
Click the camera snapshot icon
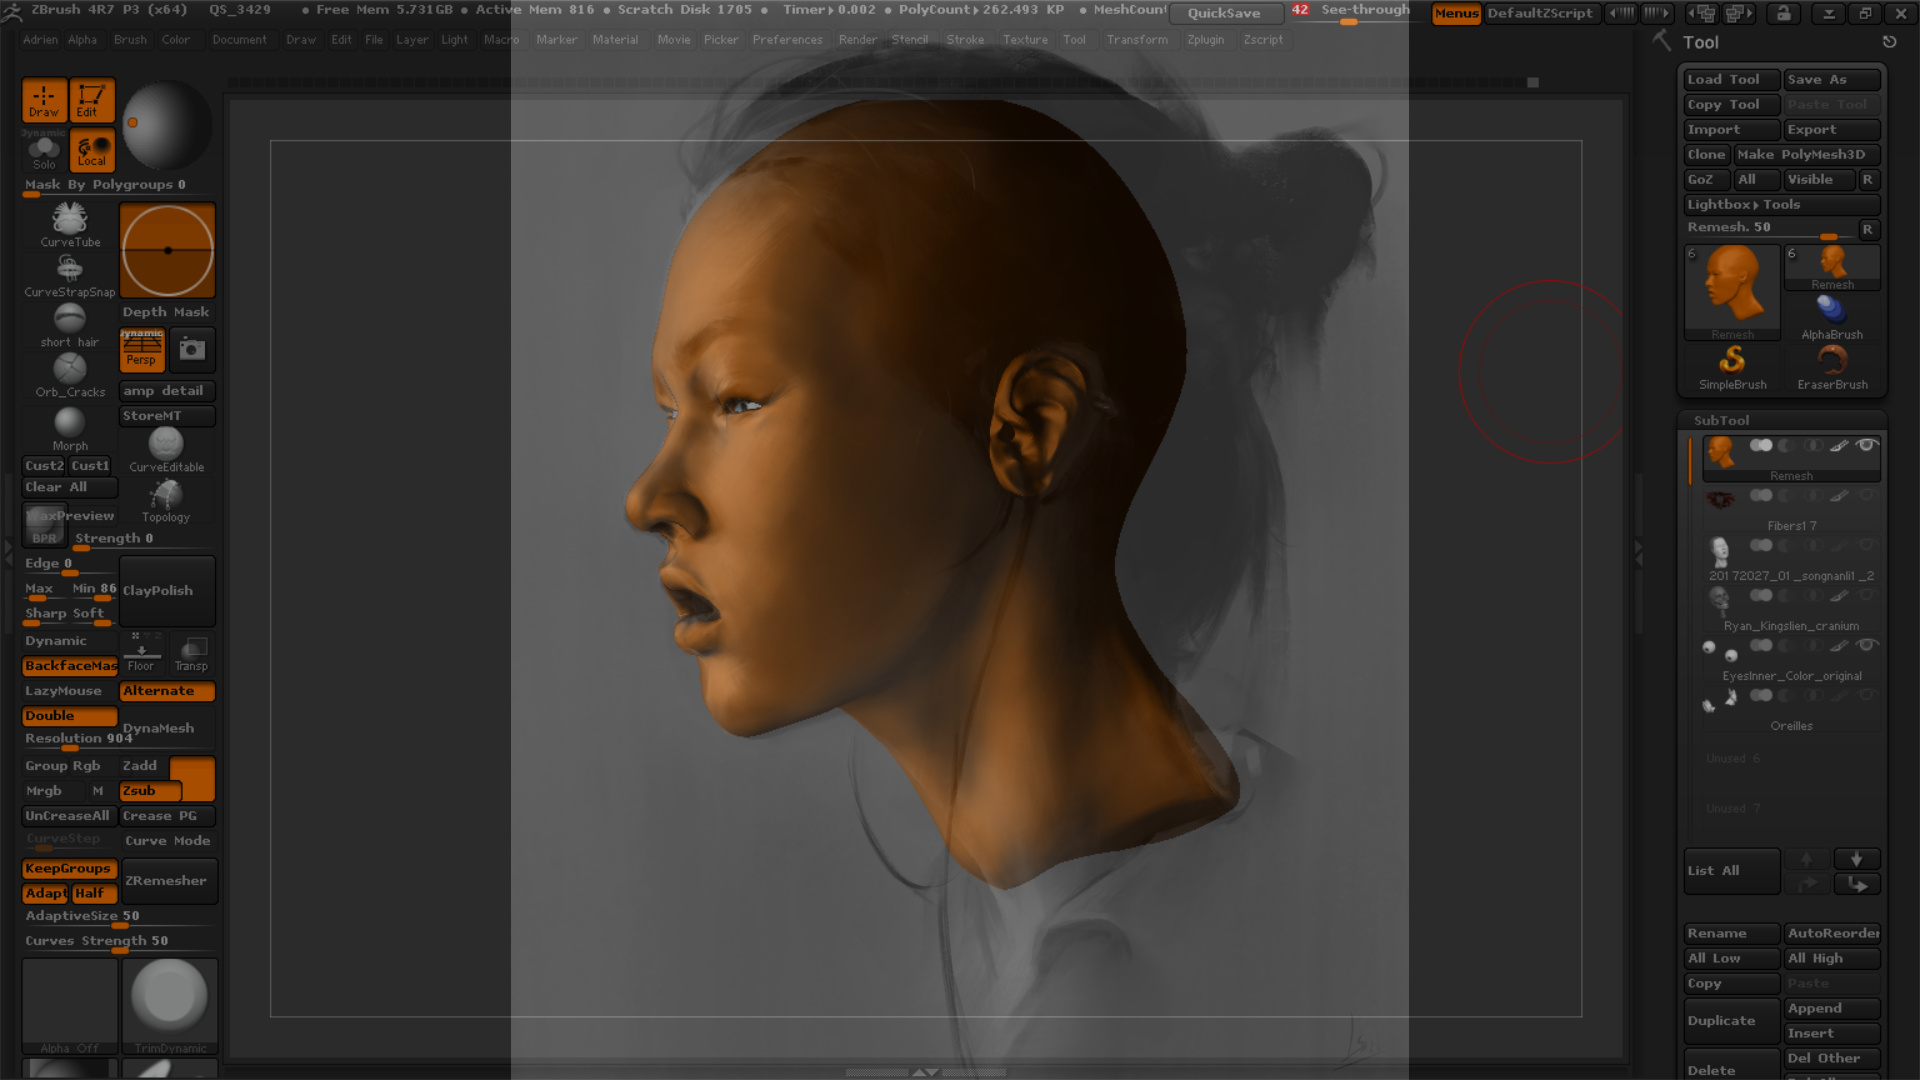click(x=191, y=349)
